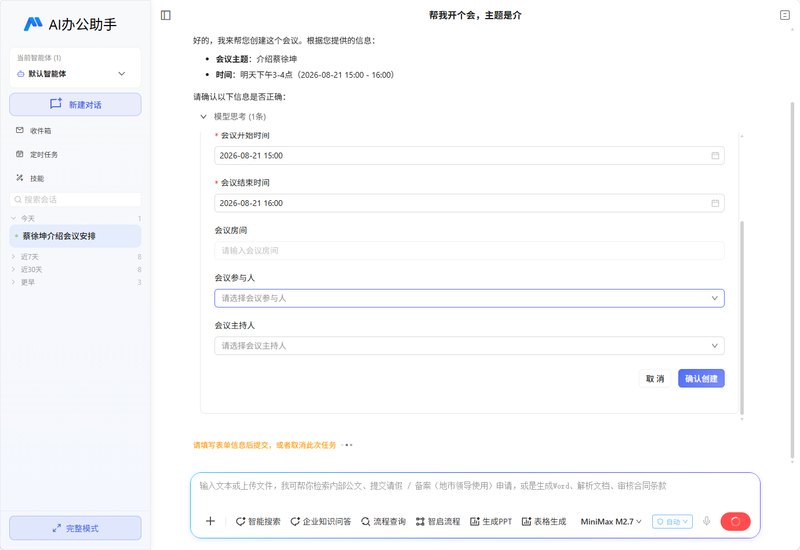Open the 自动 mode dropdown

672,521
